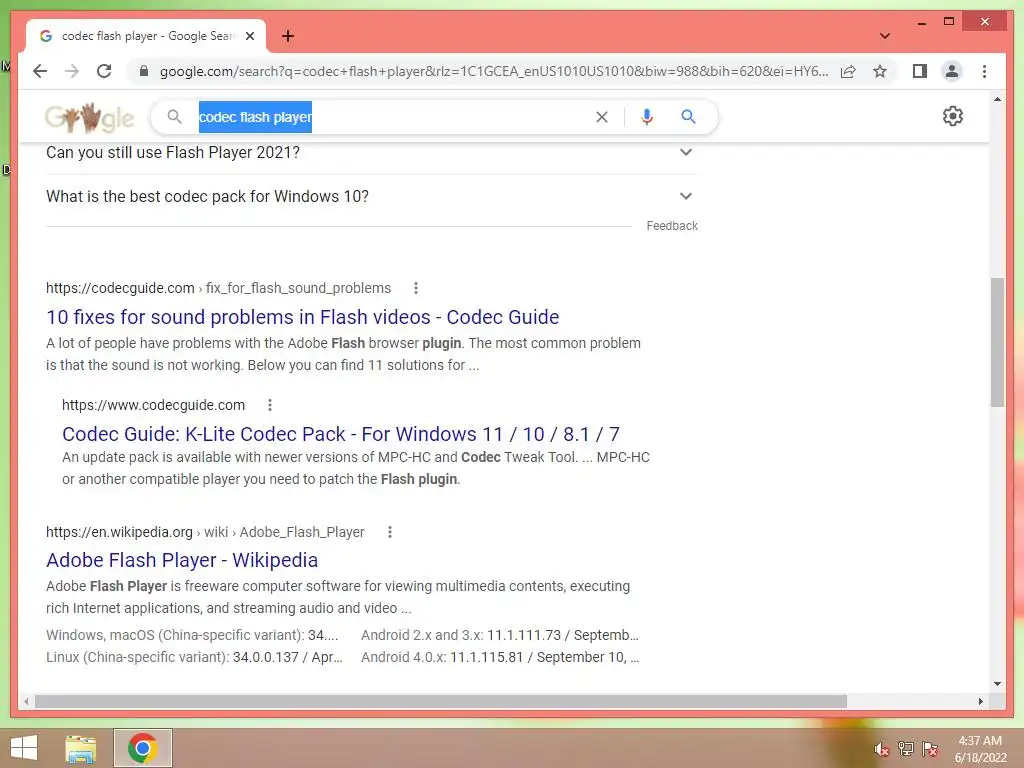
Task: Click the Google logo
Action: pos(90,118)
